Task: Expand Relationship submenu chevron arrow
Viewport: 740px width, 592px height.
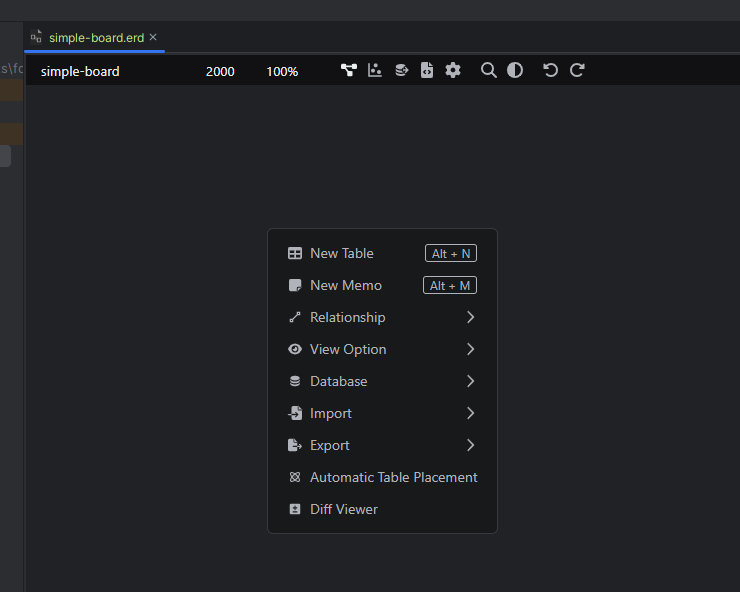Action: (471, 317)
